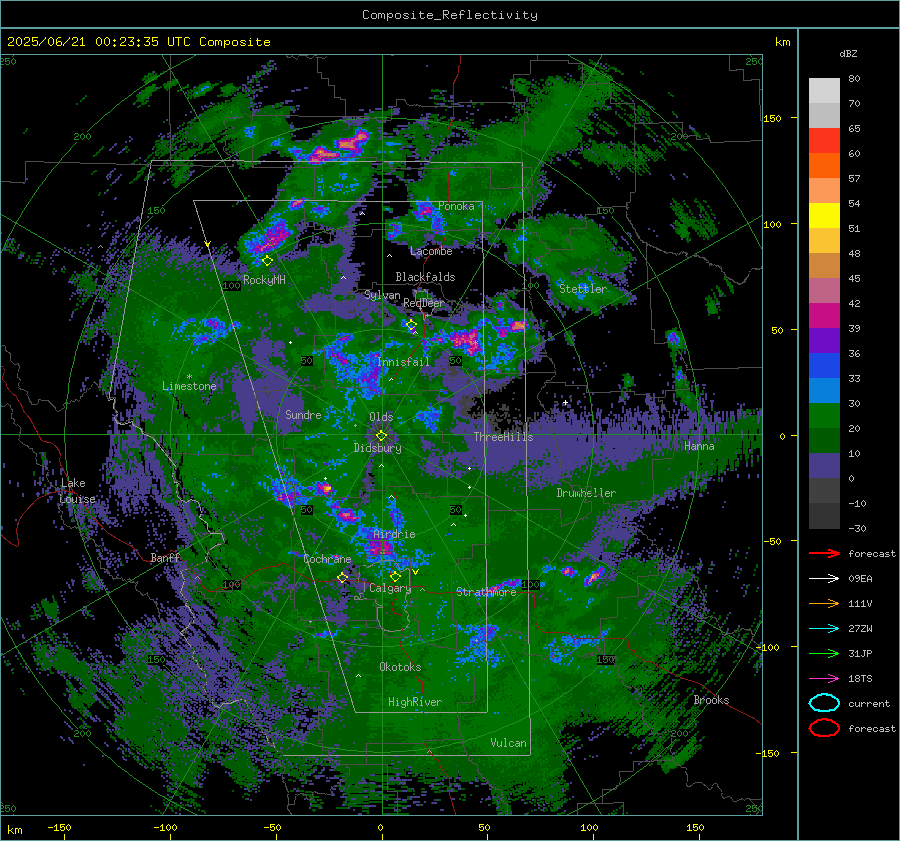
Task: Click the yellow diamond marker near RockyMH
Action: tap(267, 261)
